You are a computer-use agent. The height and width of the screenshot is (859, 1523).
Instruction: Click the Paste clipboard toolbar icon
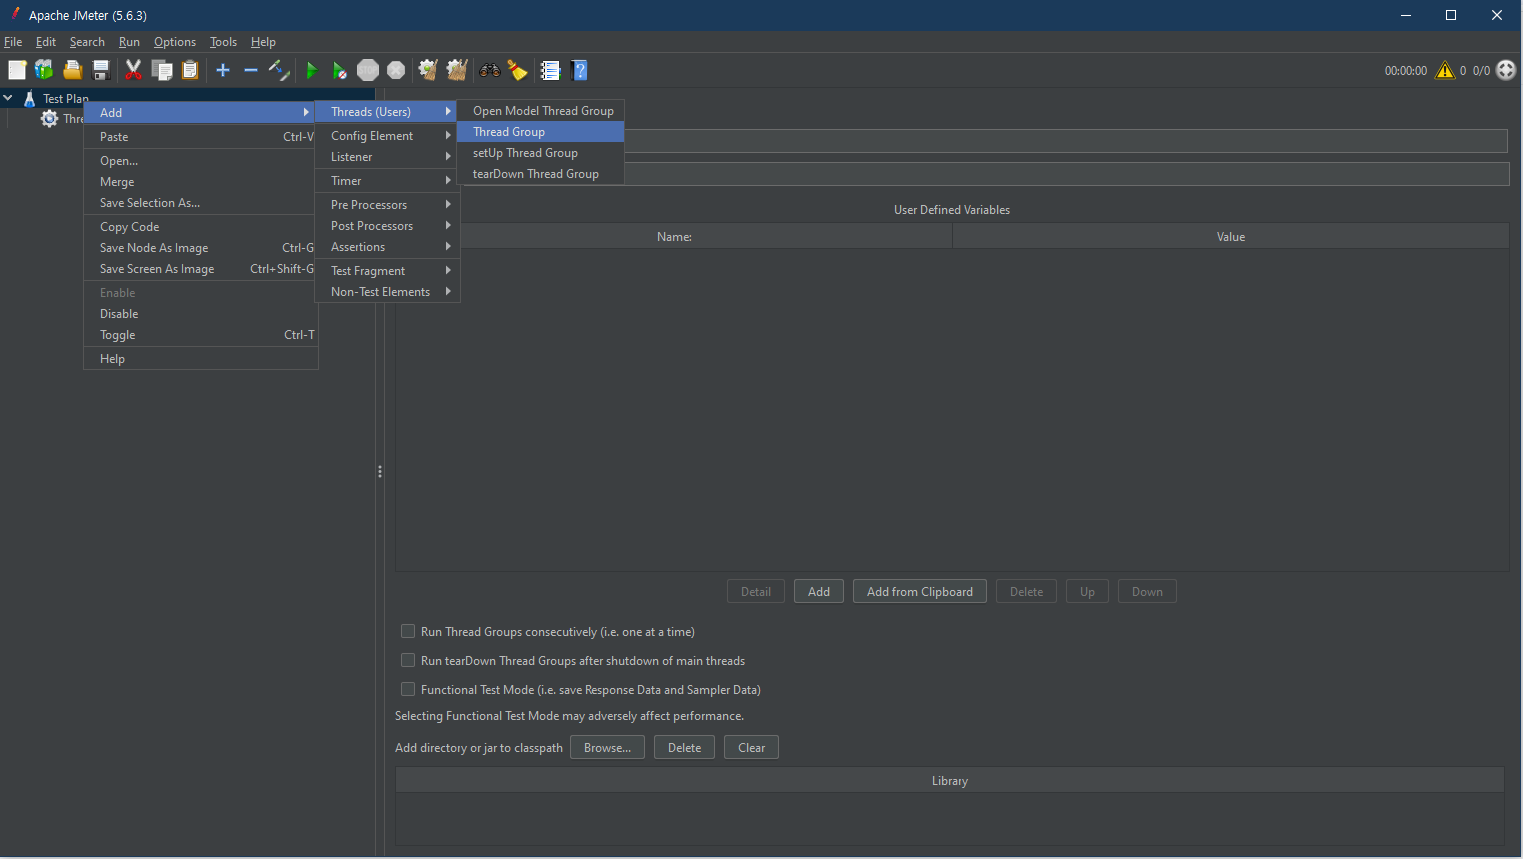[190, 70]
